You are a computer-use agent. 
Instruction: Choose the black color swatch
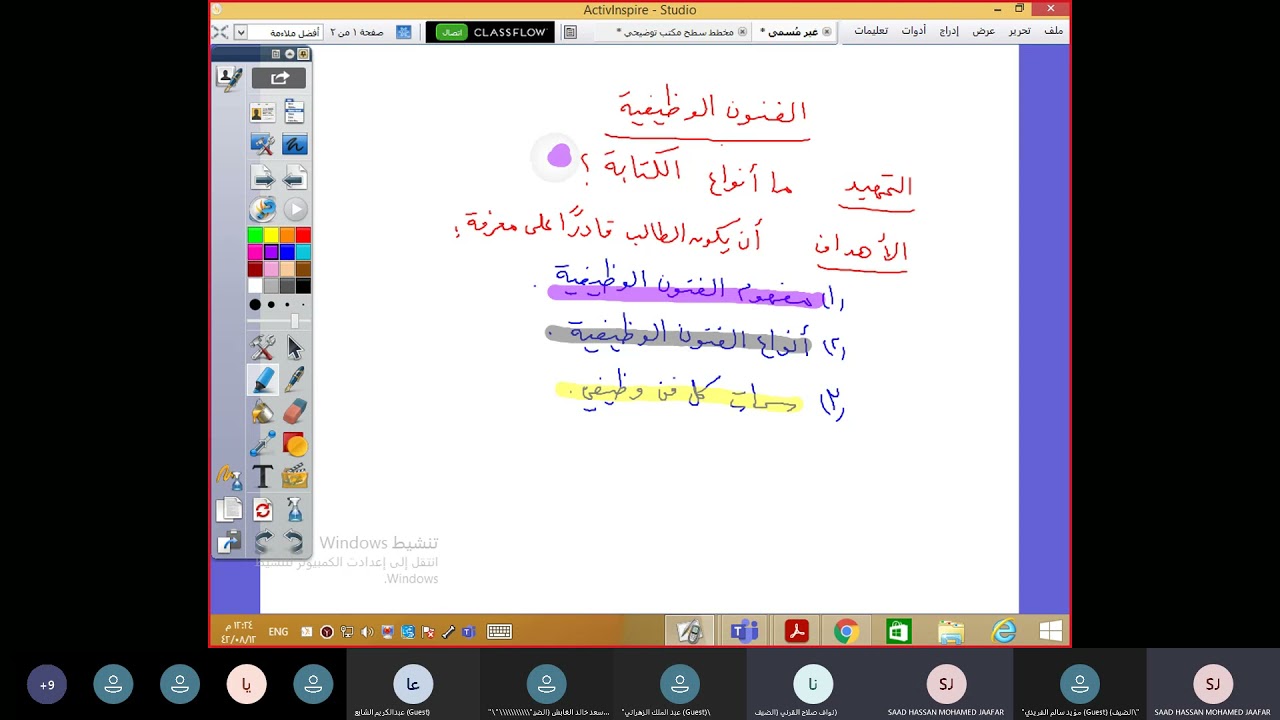click(303, 286)
